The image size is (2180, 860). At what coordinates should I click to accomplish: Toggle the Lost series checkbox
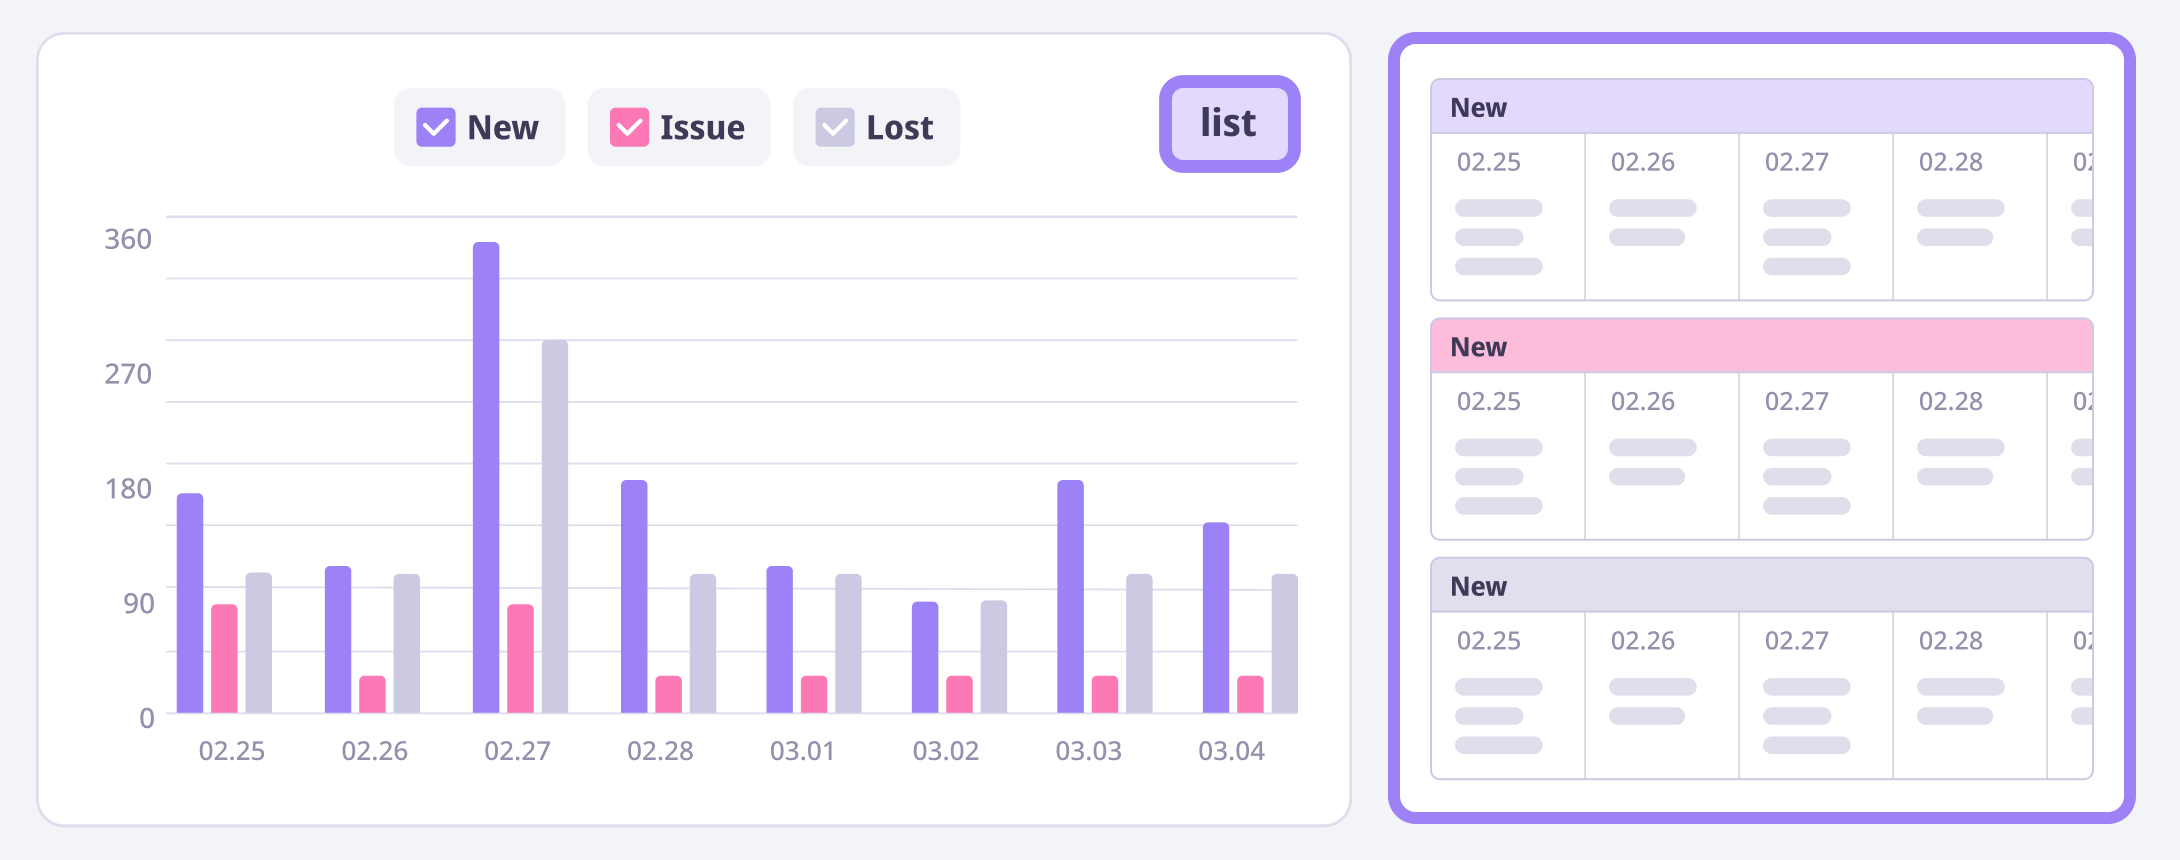(x=835, y=128)
